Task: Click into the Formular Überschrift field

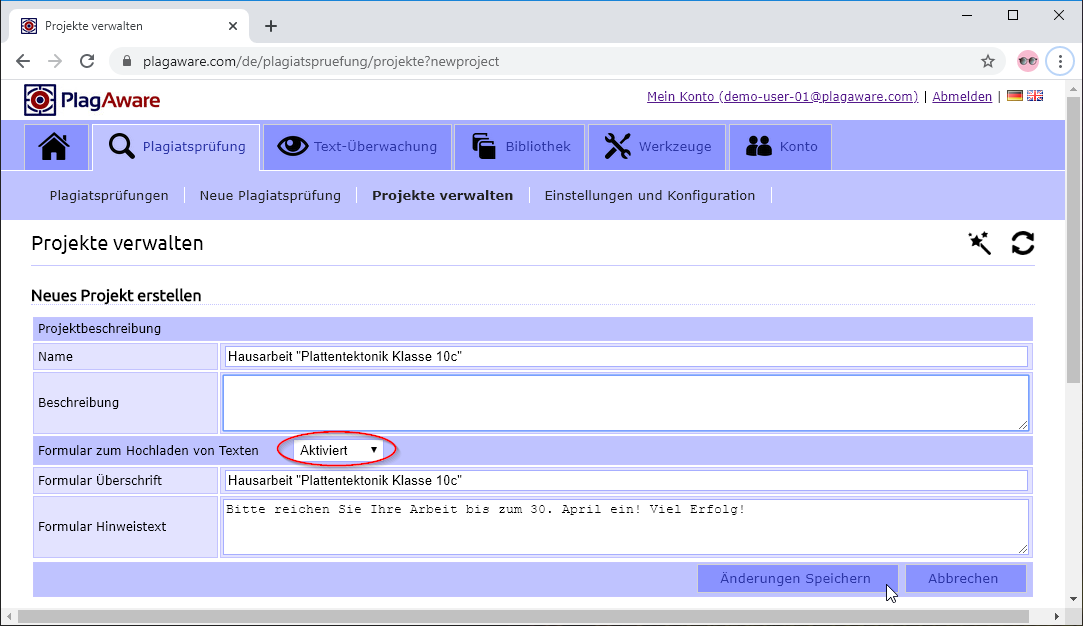Action: [626, 480]
